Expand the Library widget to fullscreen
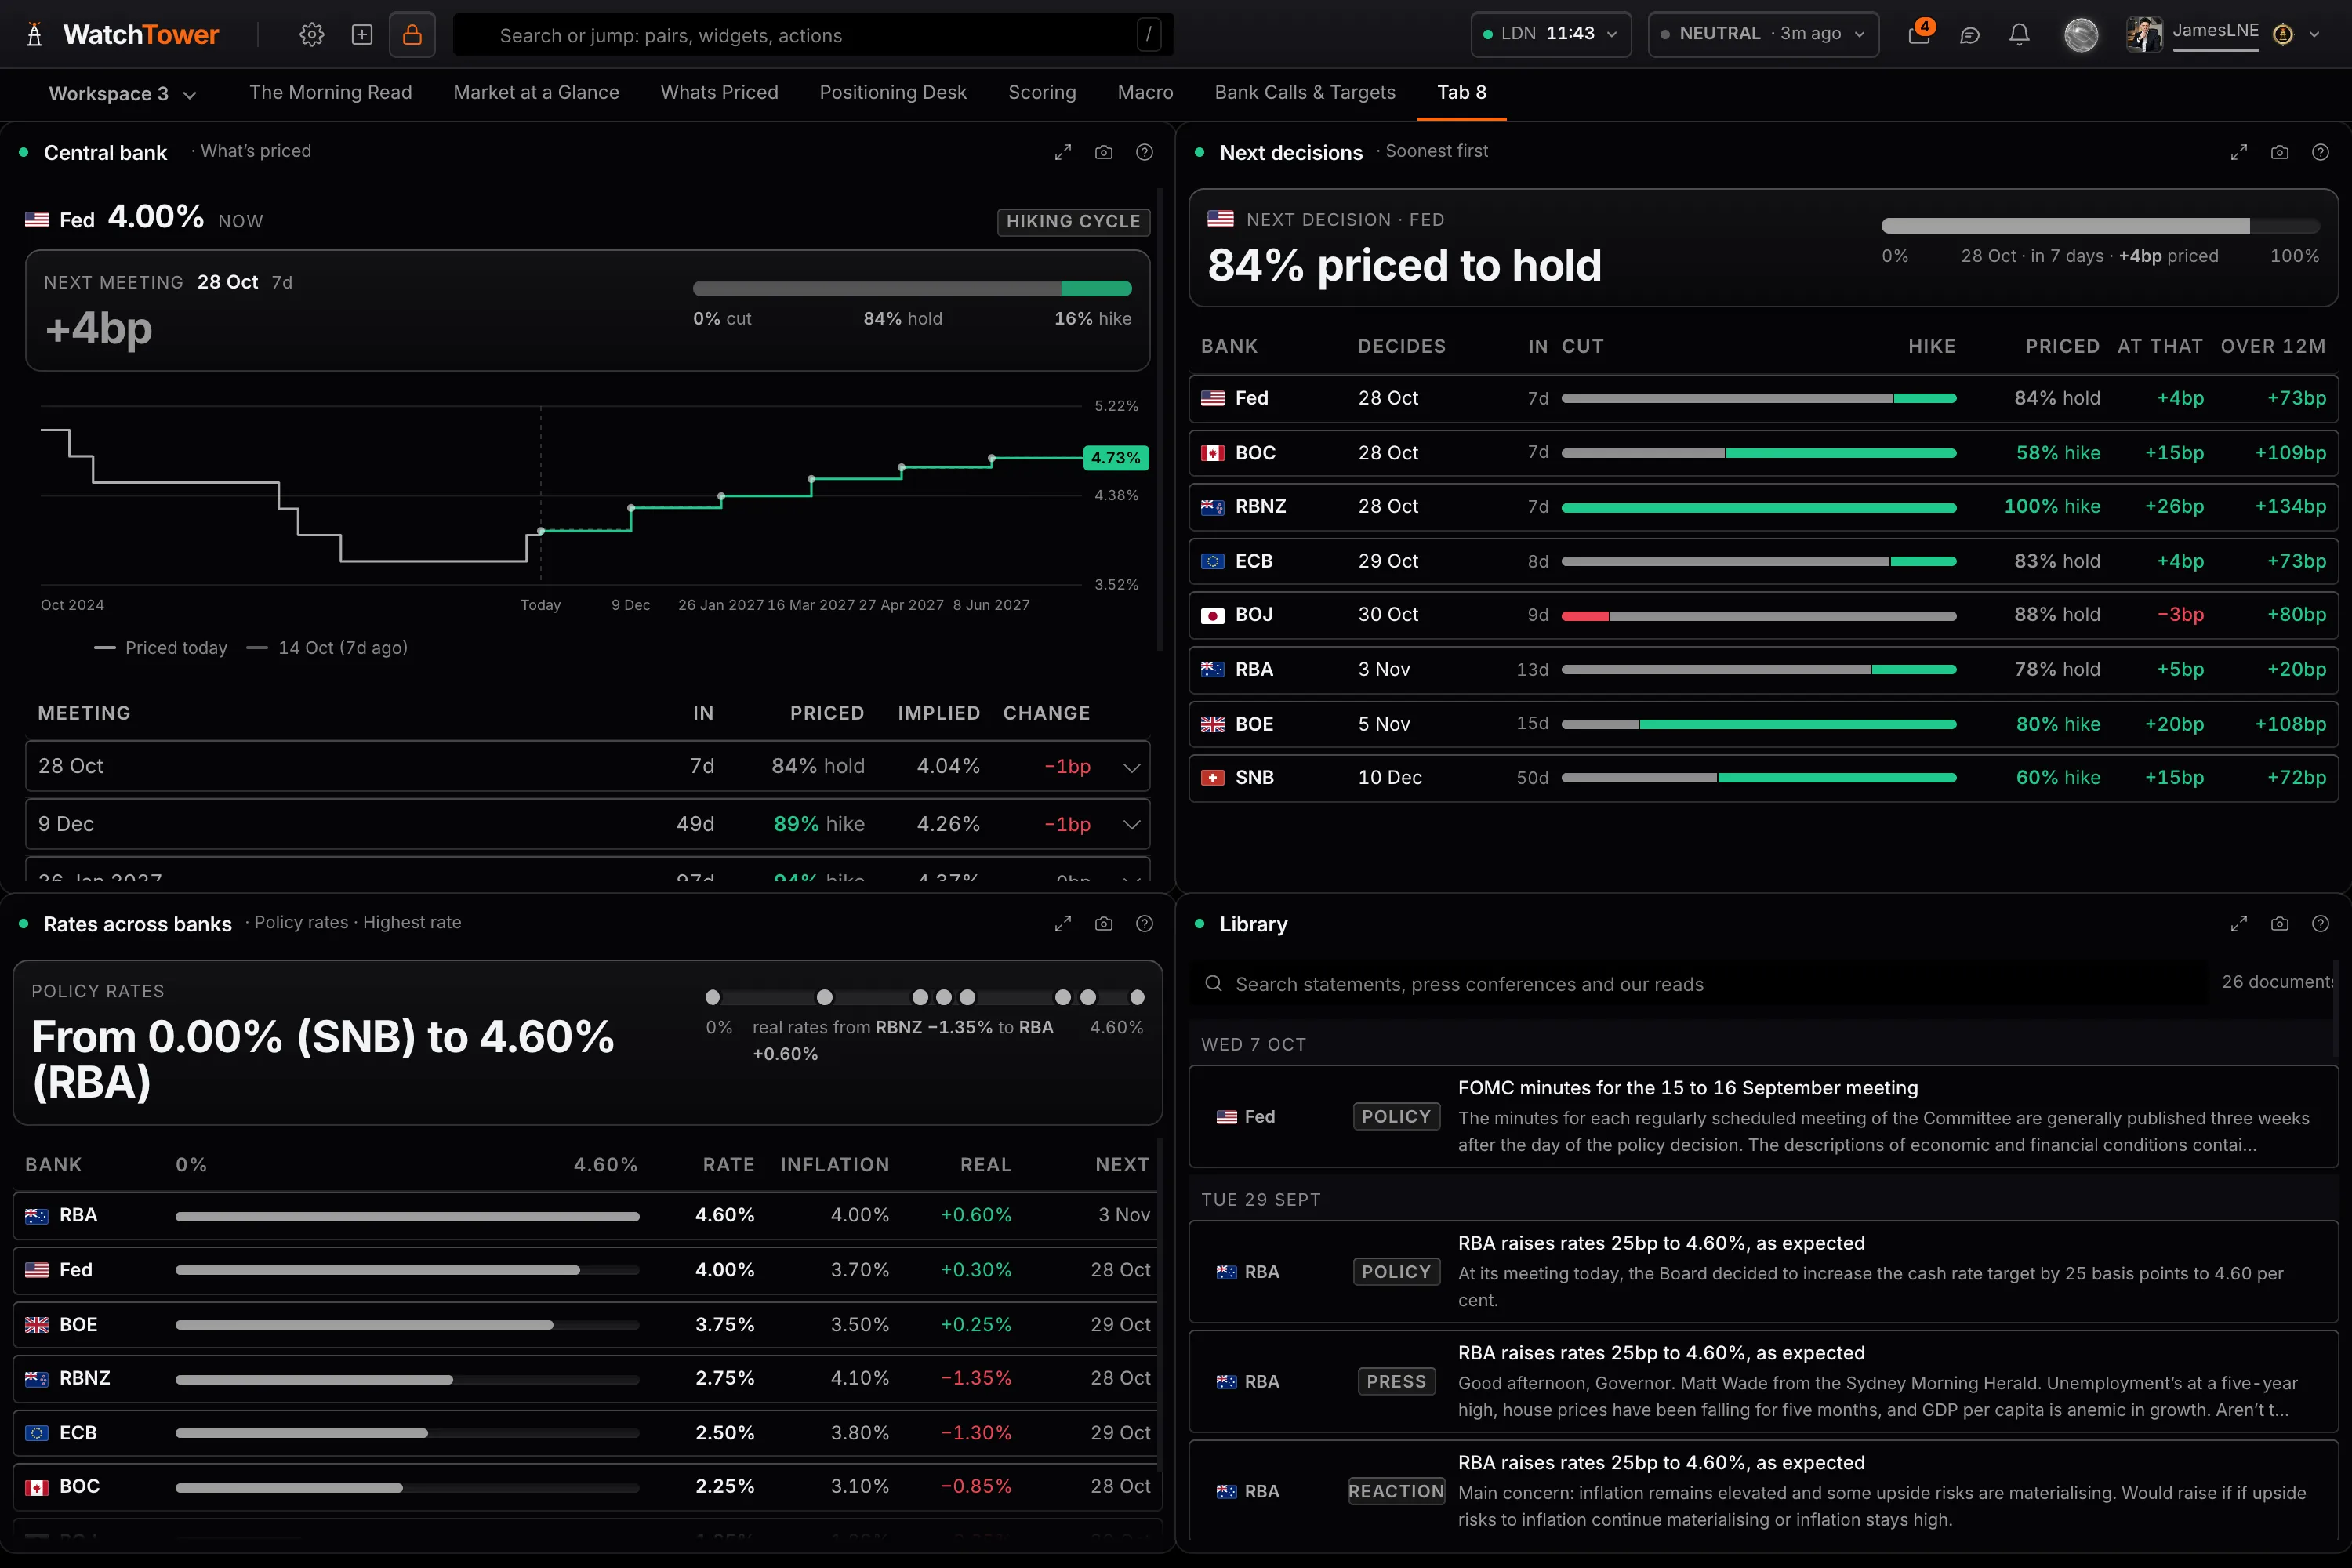 click(2239, 924)
